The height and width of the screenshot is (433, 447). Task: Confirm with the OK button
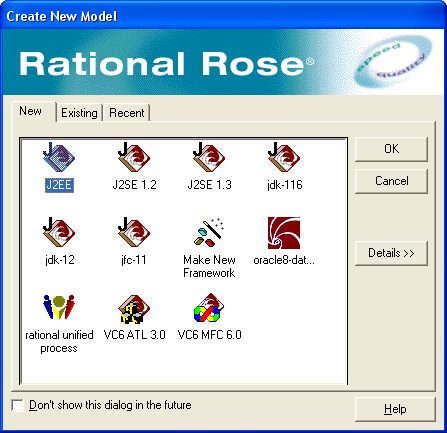[391, 149]
